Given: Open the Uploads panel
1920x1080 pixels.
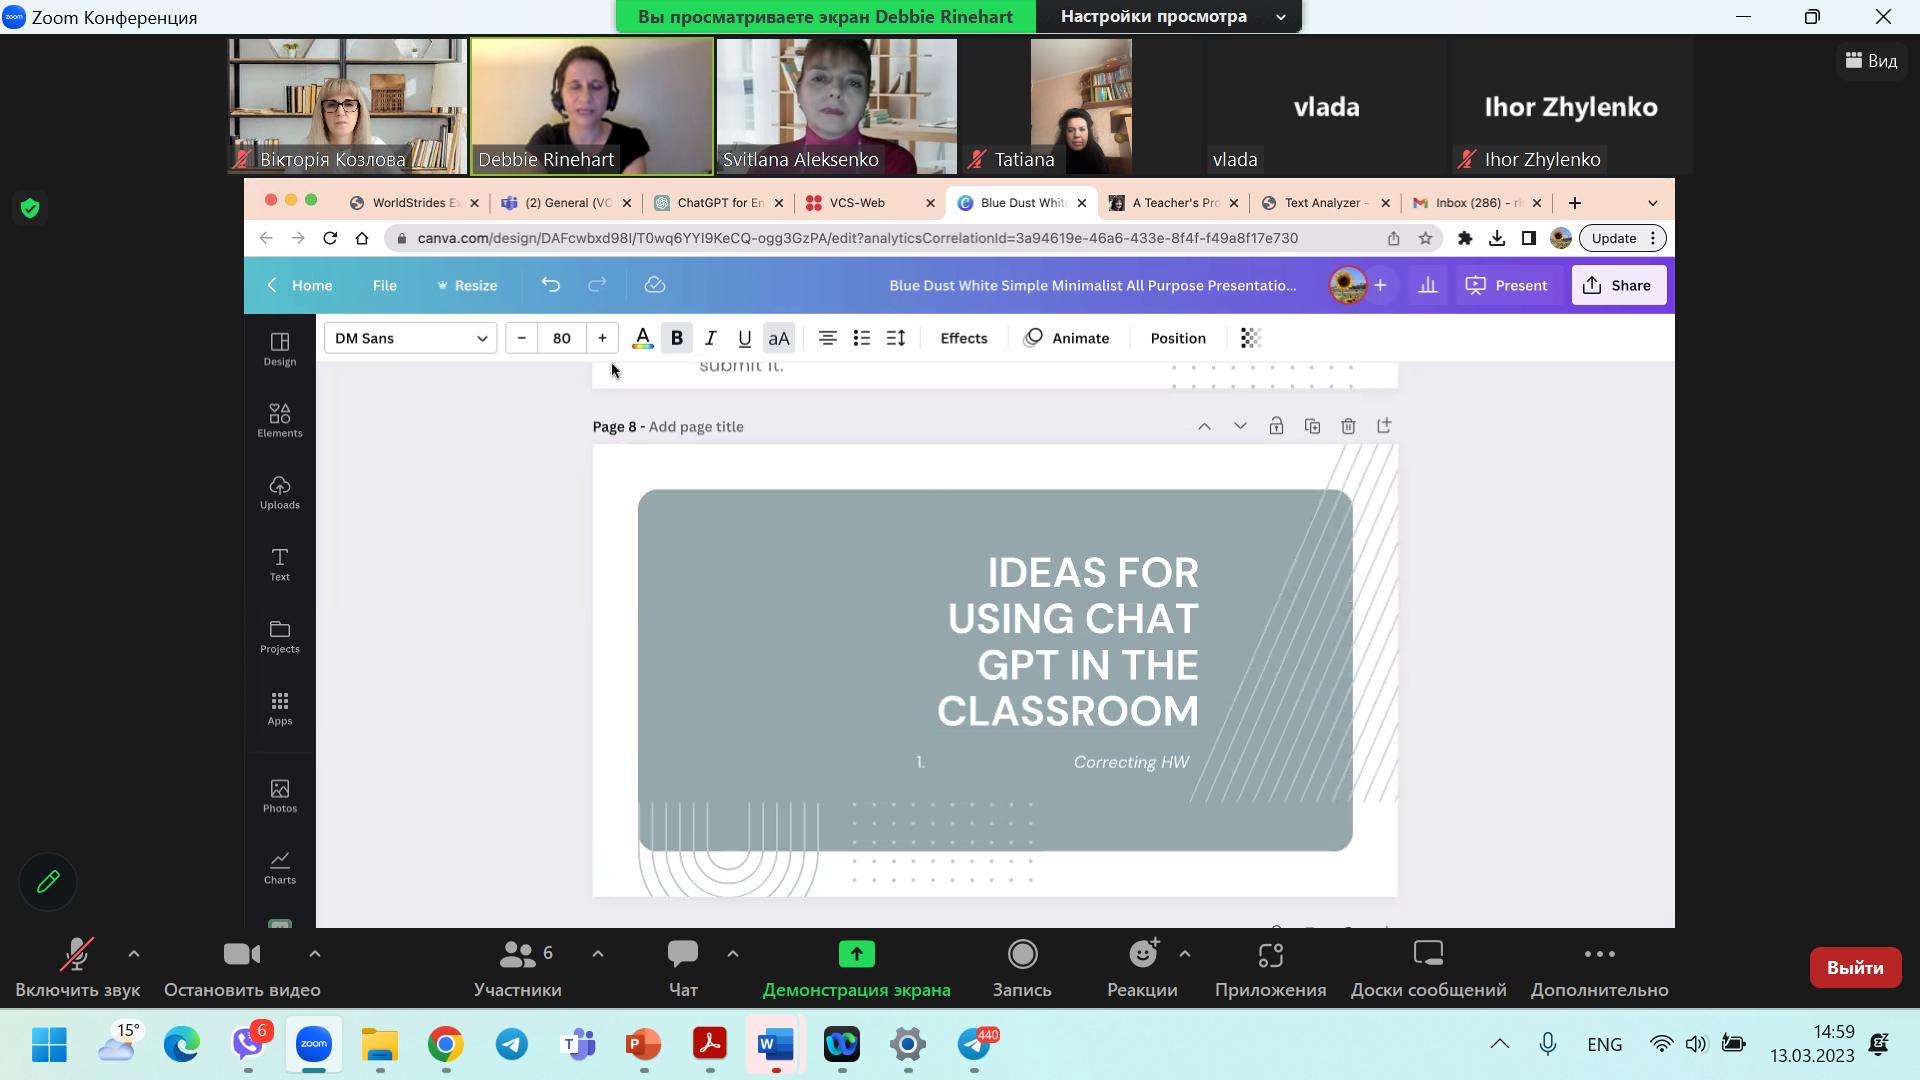Looking at the screenshot, I should 279,492.
